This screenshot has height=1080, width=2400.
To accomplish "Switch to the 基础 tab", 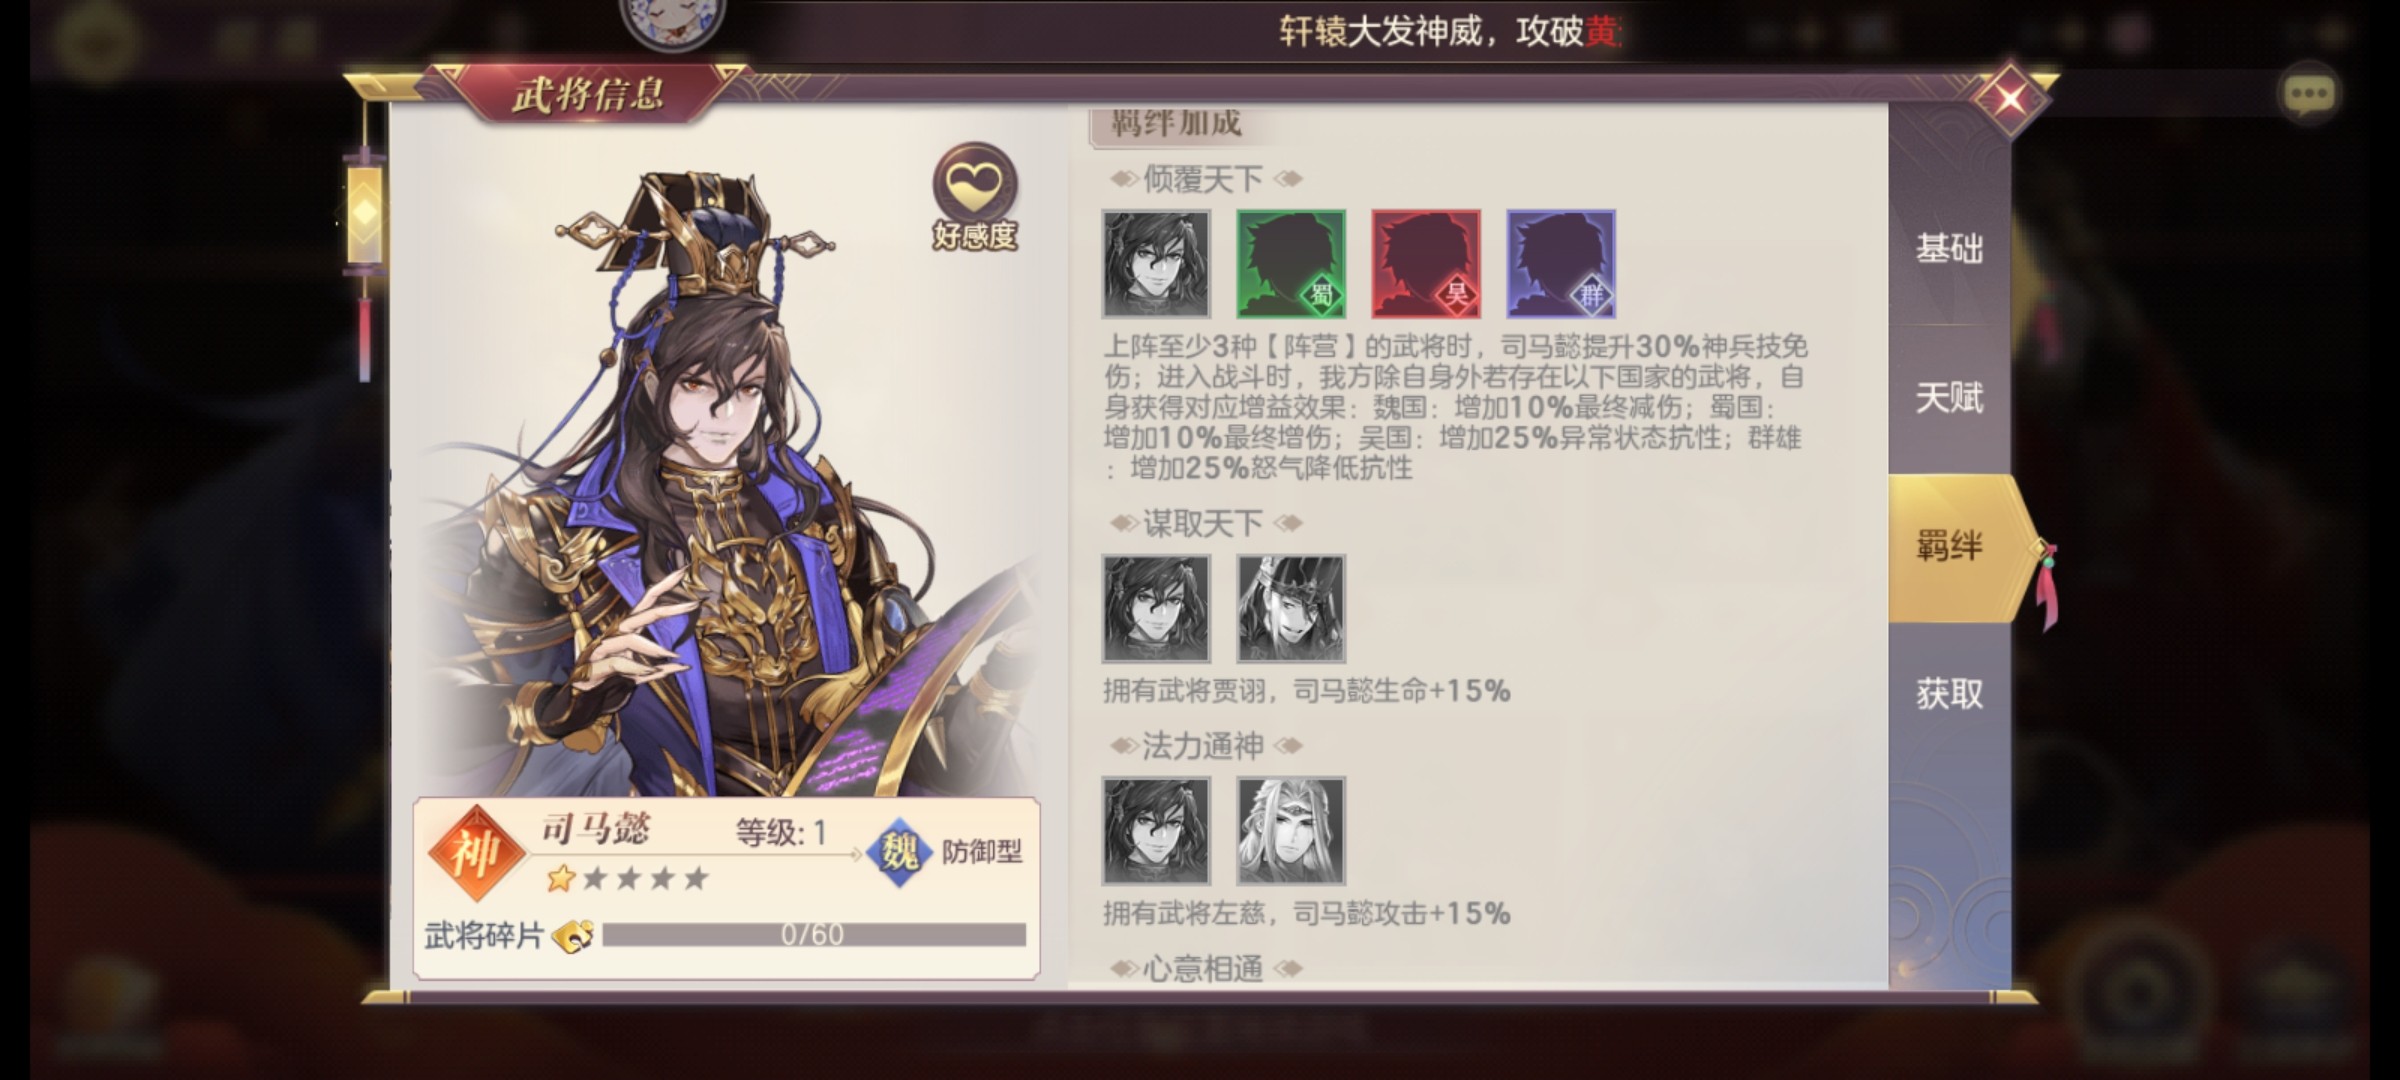I will pos(1949,248).
